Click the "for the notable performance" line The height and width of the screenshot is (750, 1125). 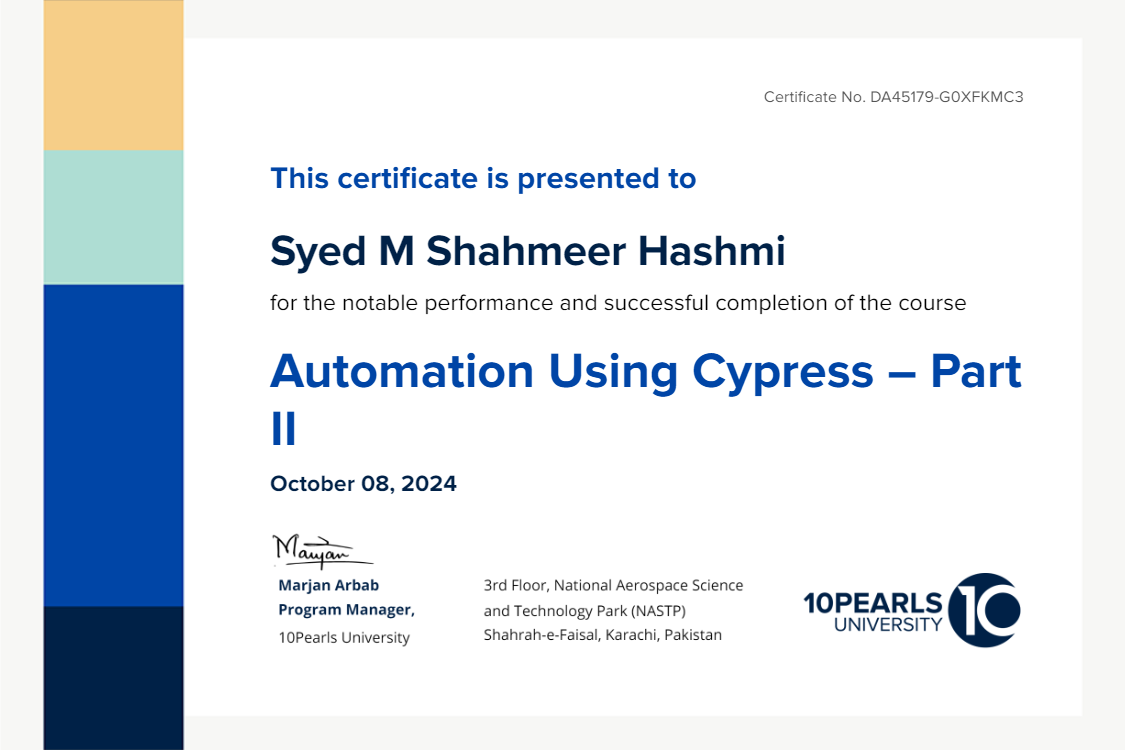click(617, 302)
